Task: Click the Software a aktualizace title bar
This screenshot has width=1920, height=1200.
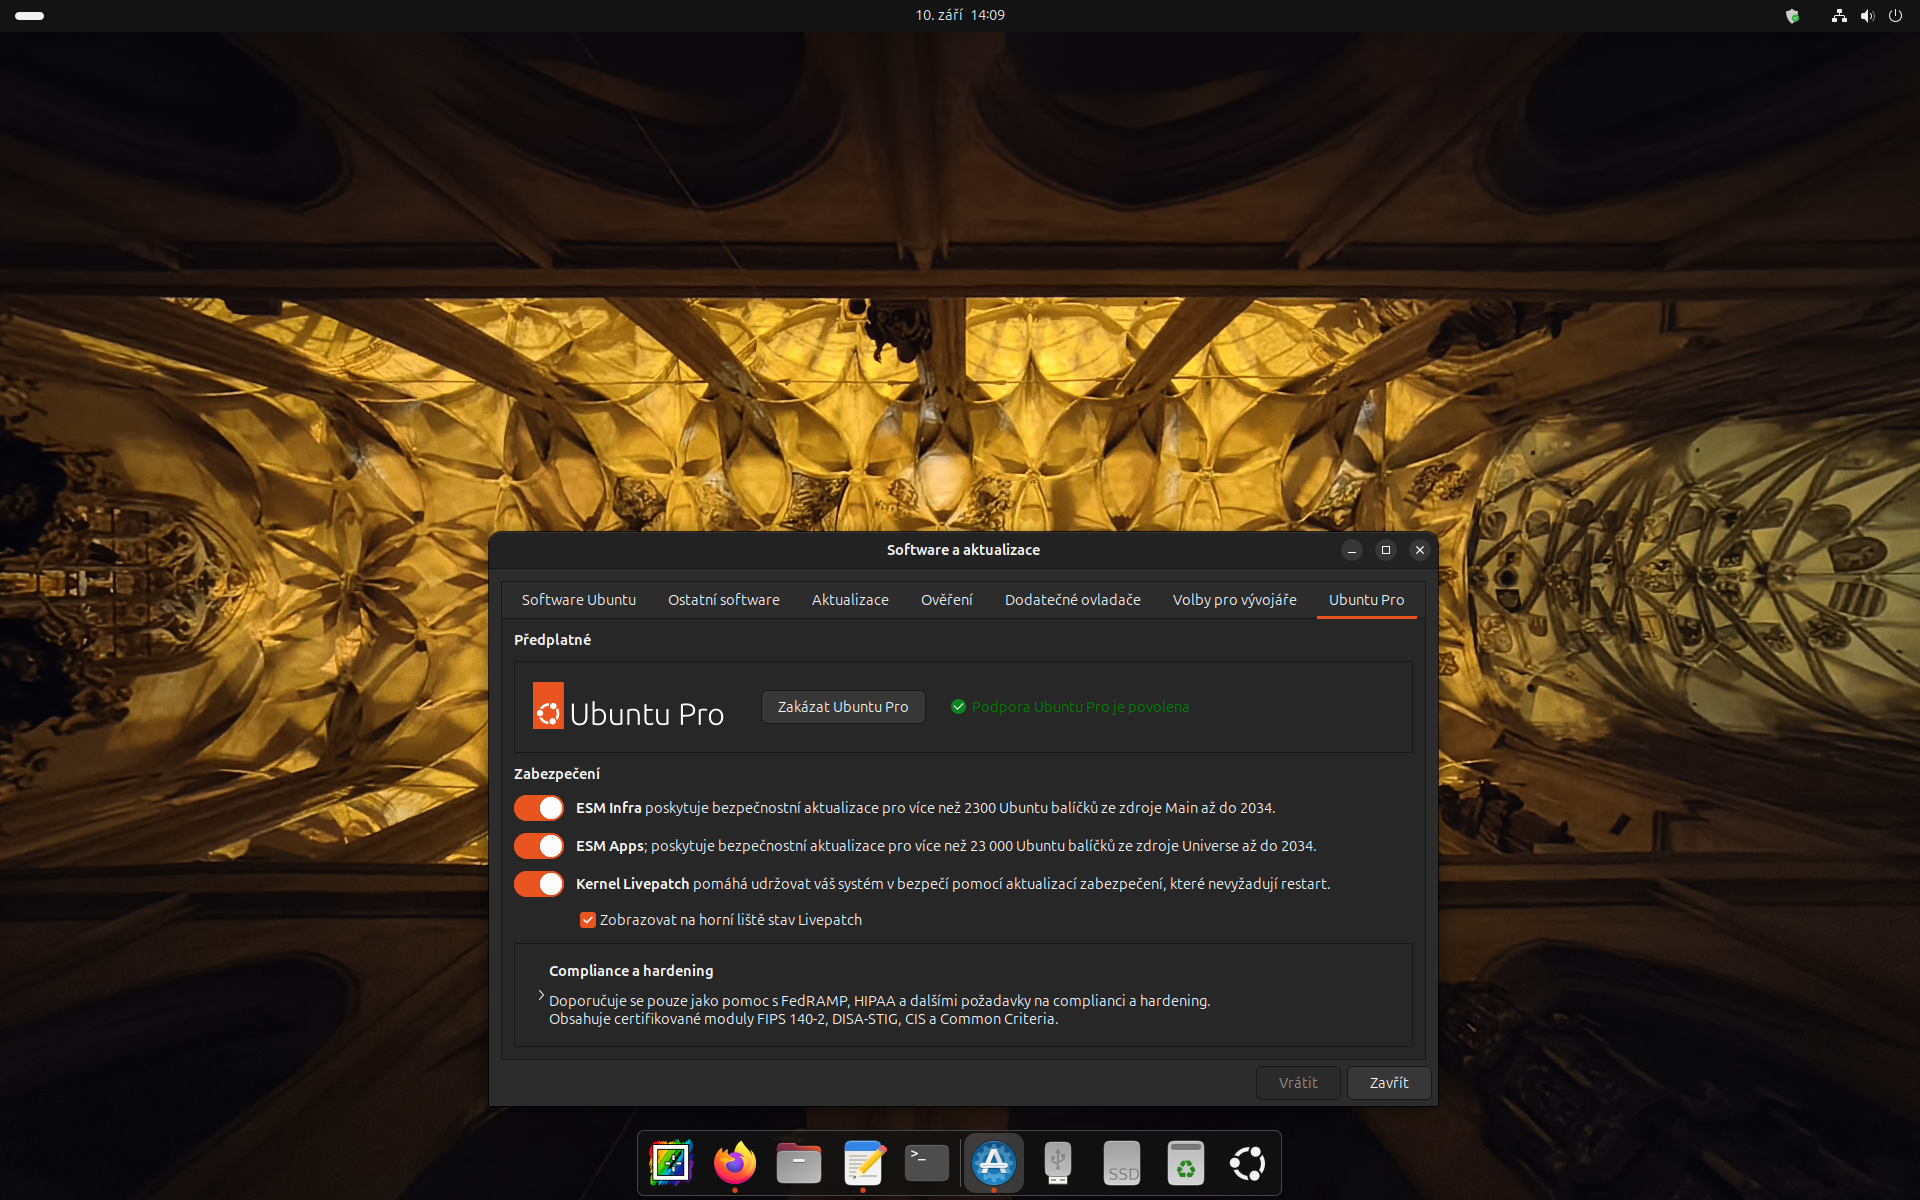Action: [x=963, y=550]
